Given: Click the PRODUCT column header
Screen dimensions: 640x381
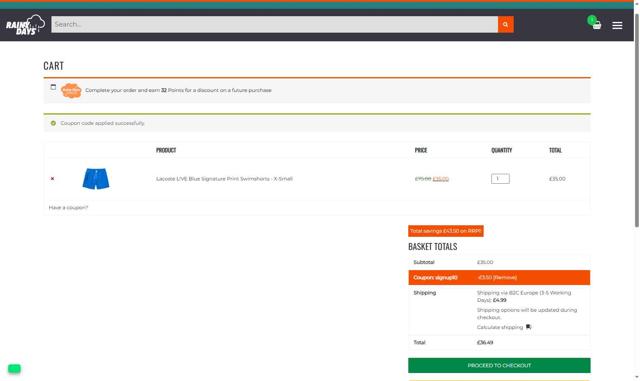Looking at the screenshot, I should [x=166, y=150].
